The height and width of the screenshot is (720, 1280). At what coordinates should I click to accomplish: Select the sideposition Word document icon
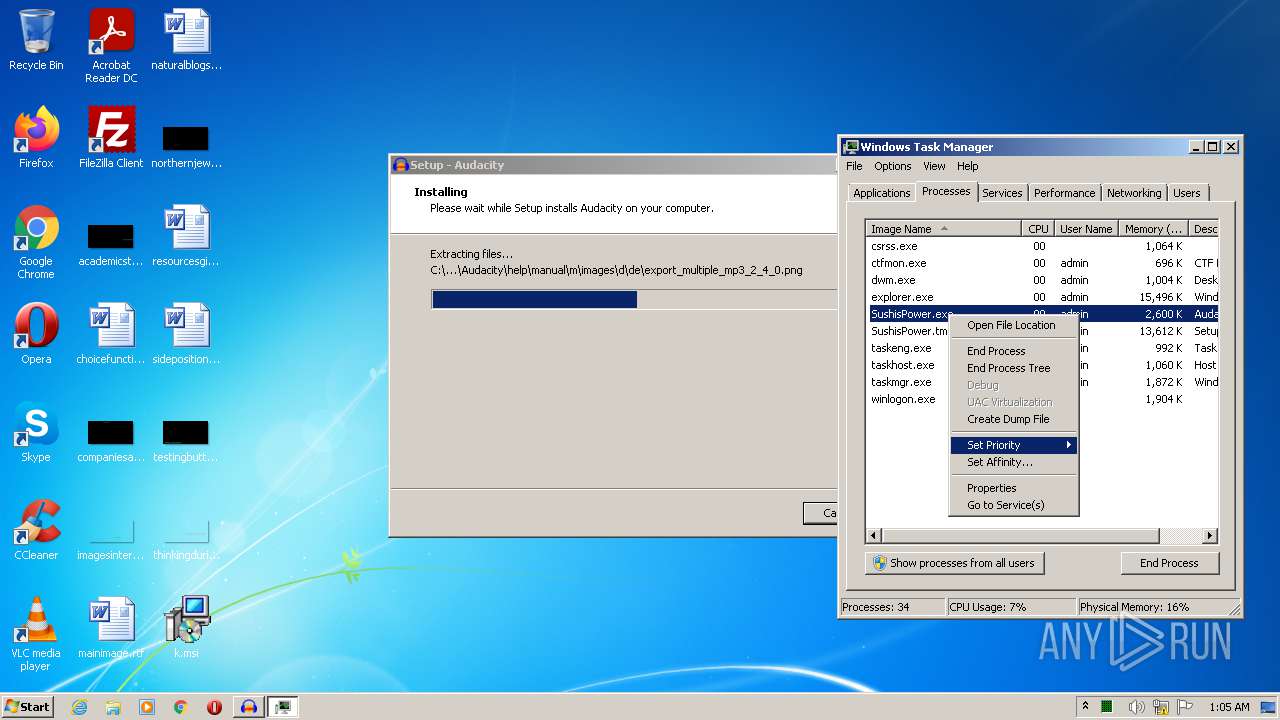[186, 334]
